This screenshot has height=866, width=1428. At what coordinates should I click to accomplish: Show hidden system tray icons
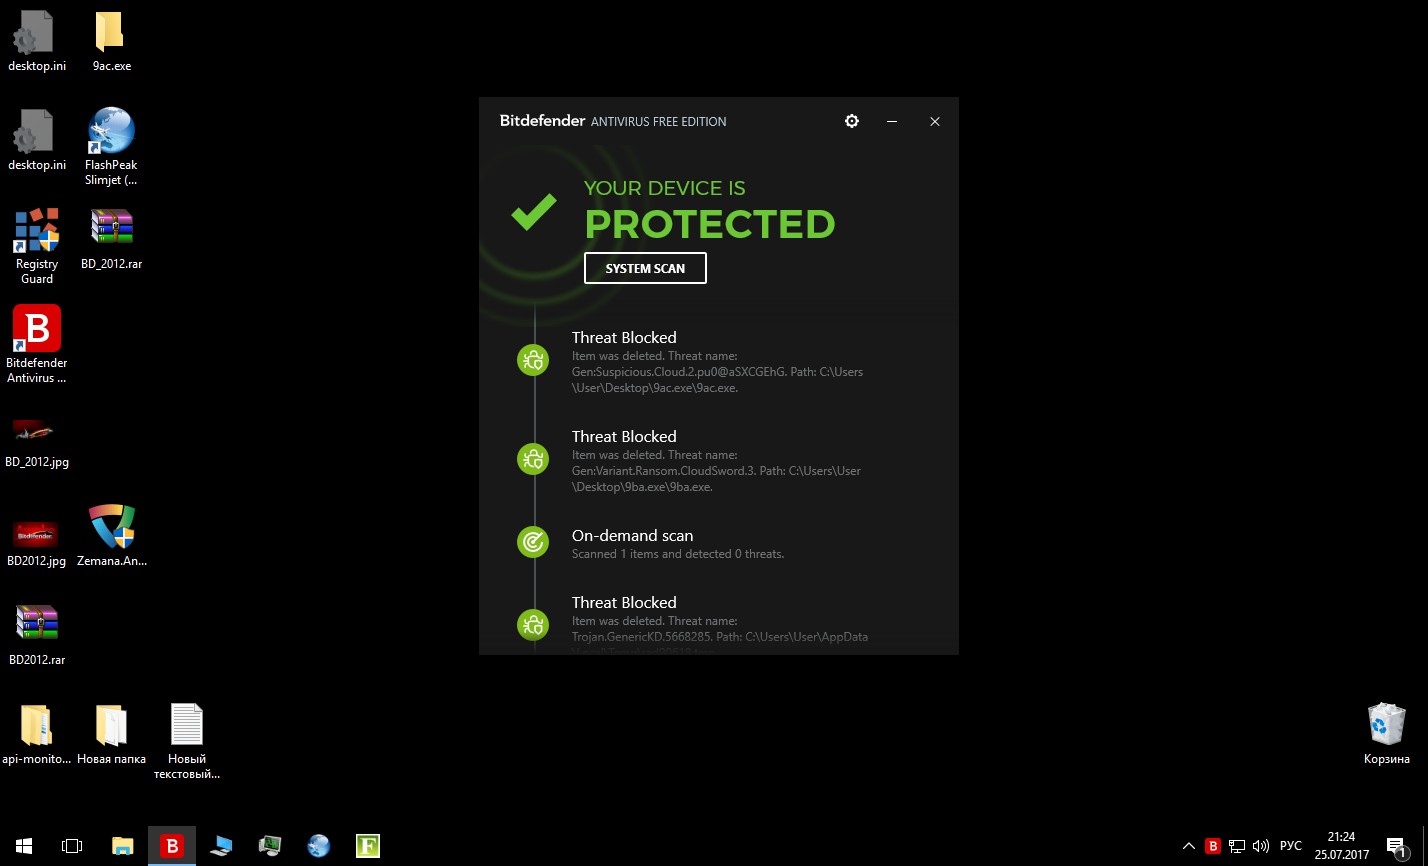pyautogui.click(x=1189, y=846)
